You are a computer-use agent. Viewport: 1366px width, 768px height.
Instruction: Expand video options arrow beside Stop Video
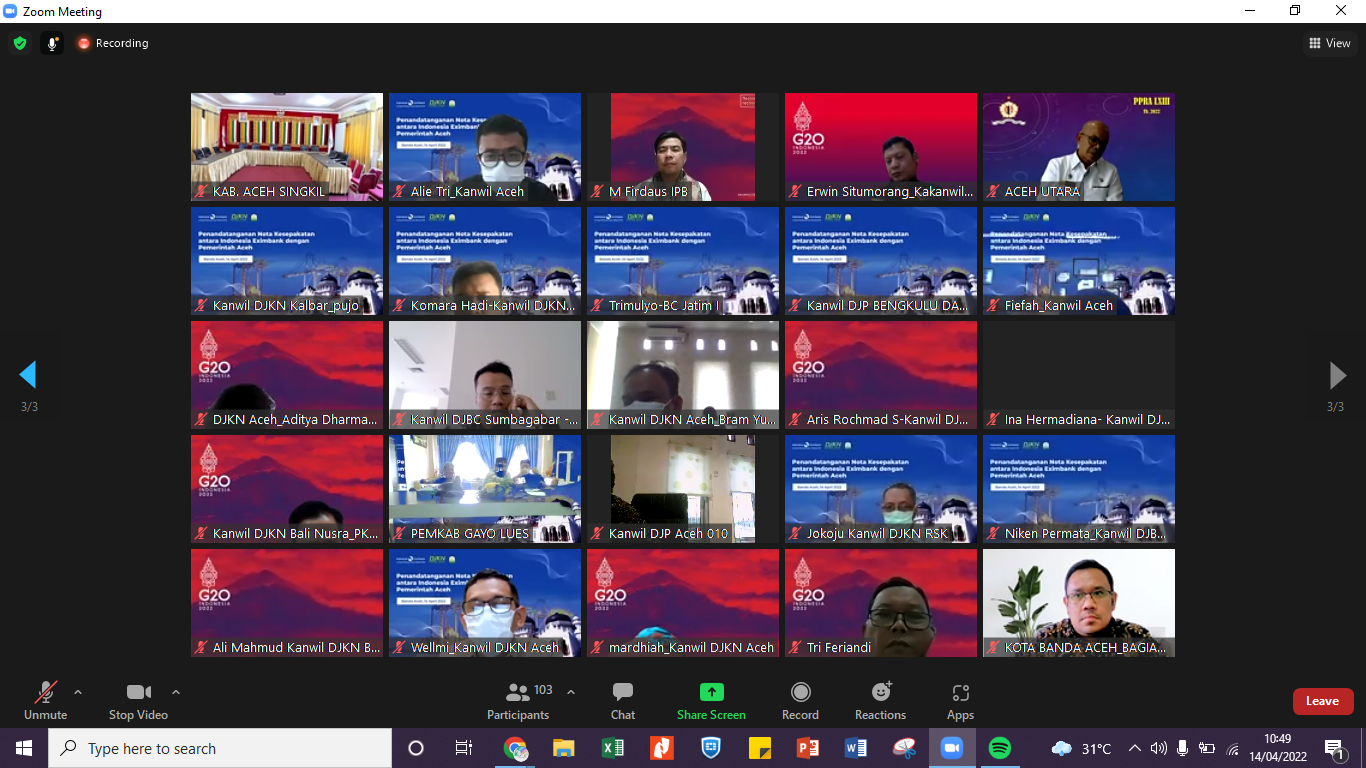[176, 692]
